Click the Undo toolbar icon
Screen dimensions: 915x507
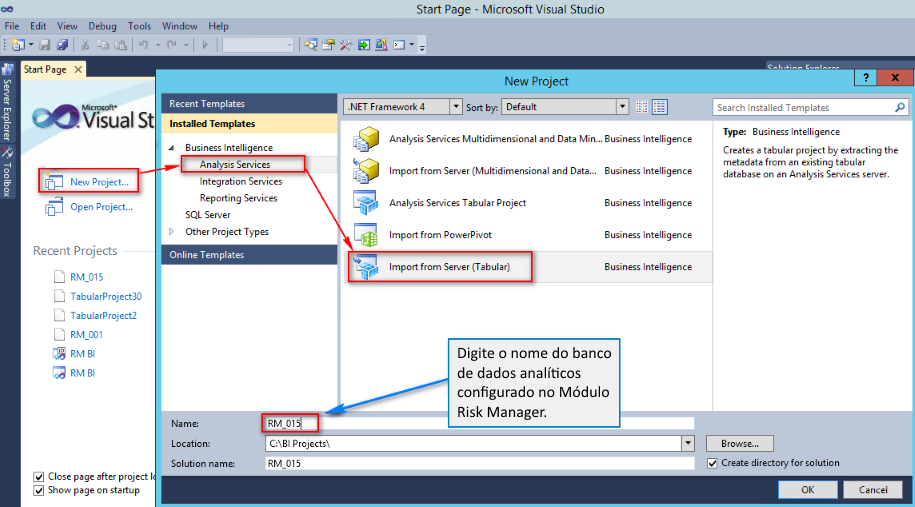tap(144, 45)
